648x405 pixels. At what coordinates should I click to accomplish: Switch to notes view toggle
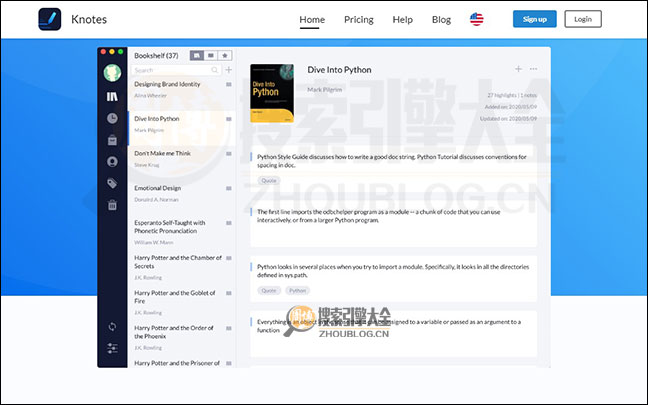tap(211, 55)
